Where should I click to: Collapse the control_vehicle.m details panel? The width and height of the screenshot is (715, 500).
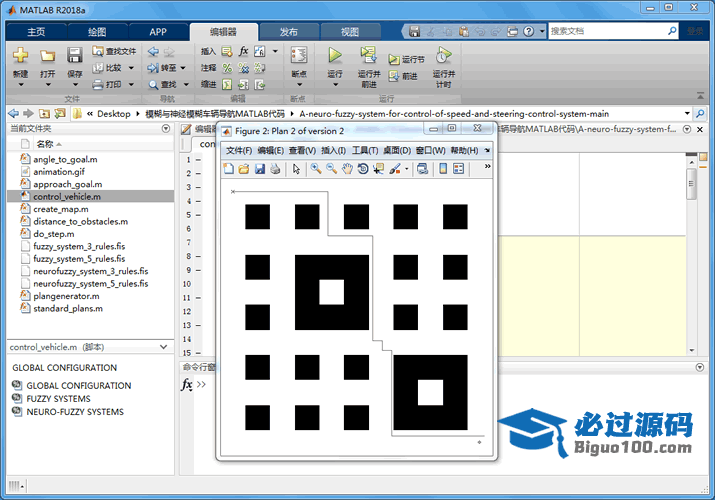coord(163,347)
